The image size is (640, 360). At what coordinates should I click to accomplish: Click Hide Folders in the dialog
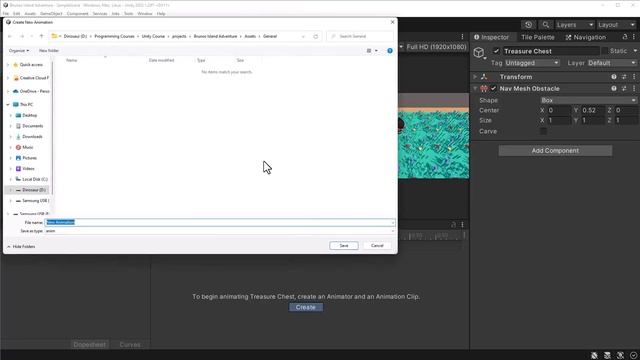point(21,247)
